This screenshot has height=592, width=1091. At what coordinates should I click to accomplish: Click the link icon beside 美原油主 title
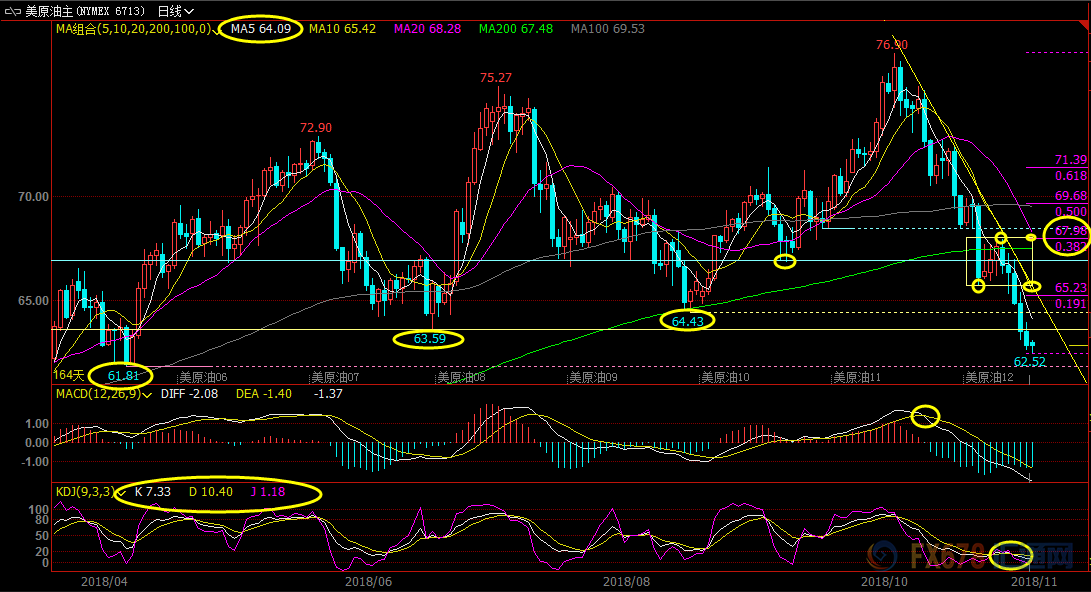click(x=13, y=11)
